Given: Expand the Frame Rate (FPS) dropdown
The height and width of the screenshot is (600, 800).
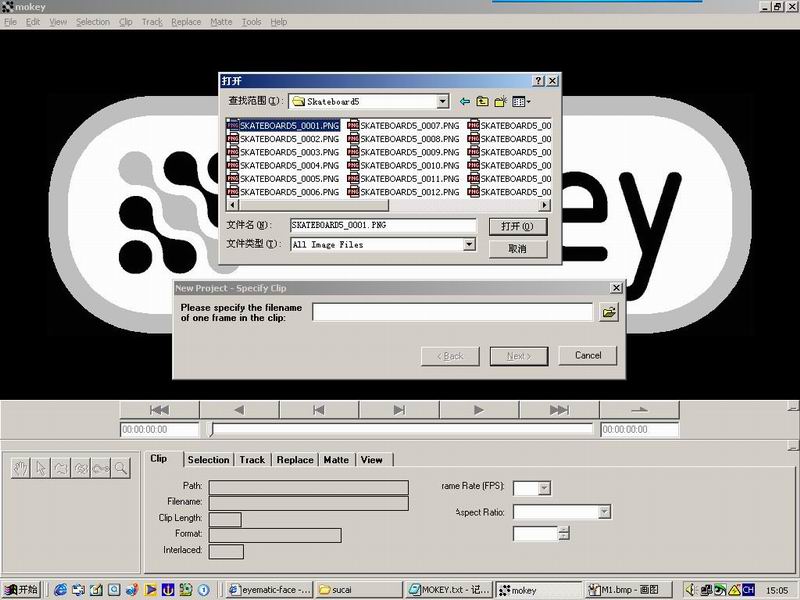Looking at the screenshot, I should click(544, 488).
